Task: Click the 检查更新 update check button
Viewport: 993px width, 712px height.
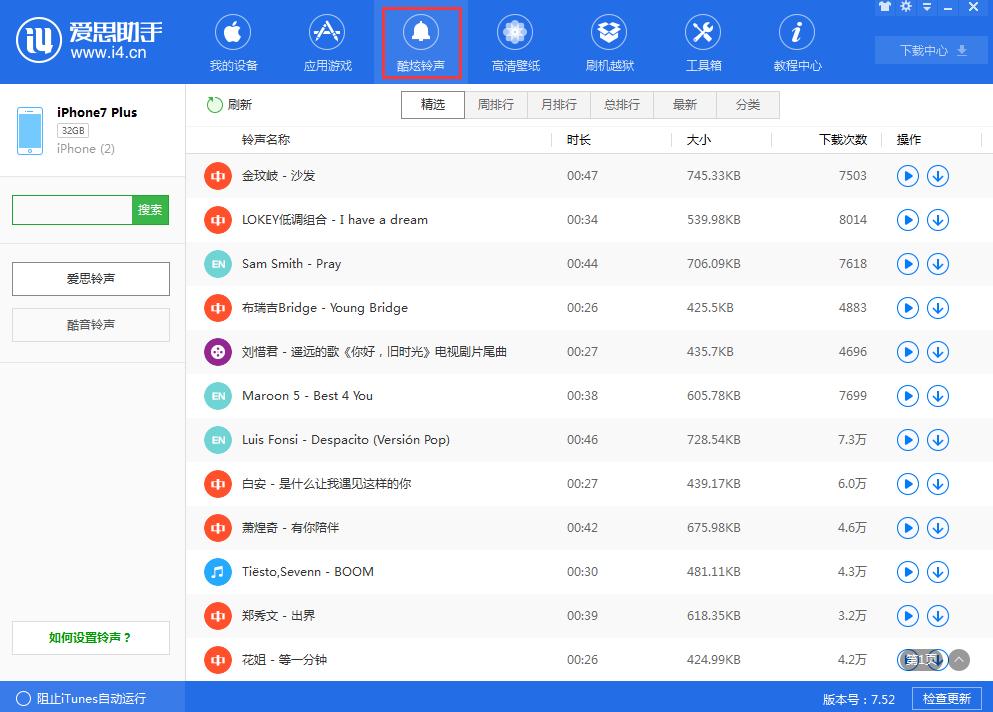Action: pos(946,699)
